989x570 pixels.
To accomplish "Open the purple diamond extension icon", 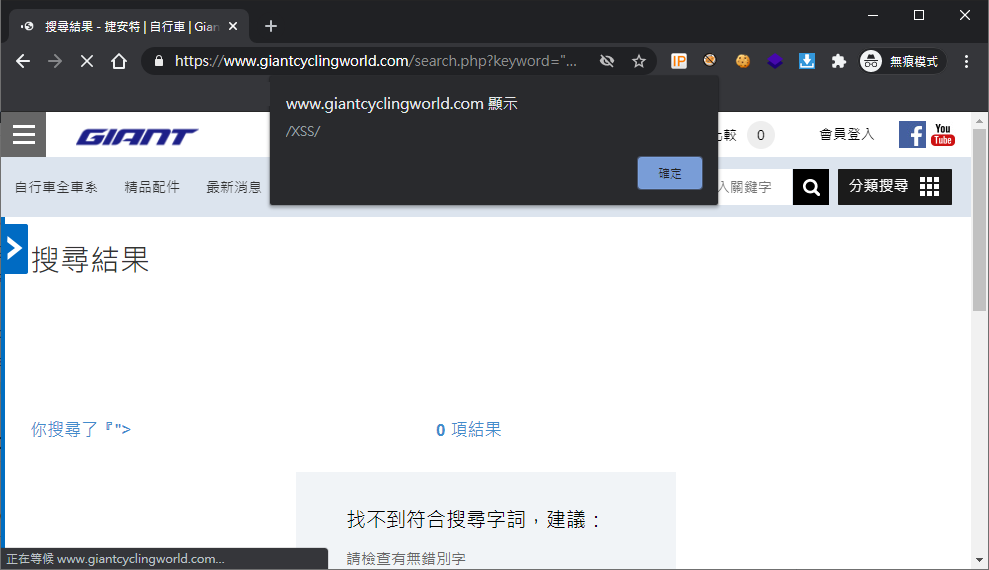I will [x=775, y=61].
